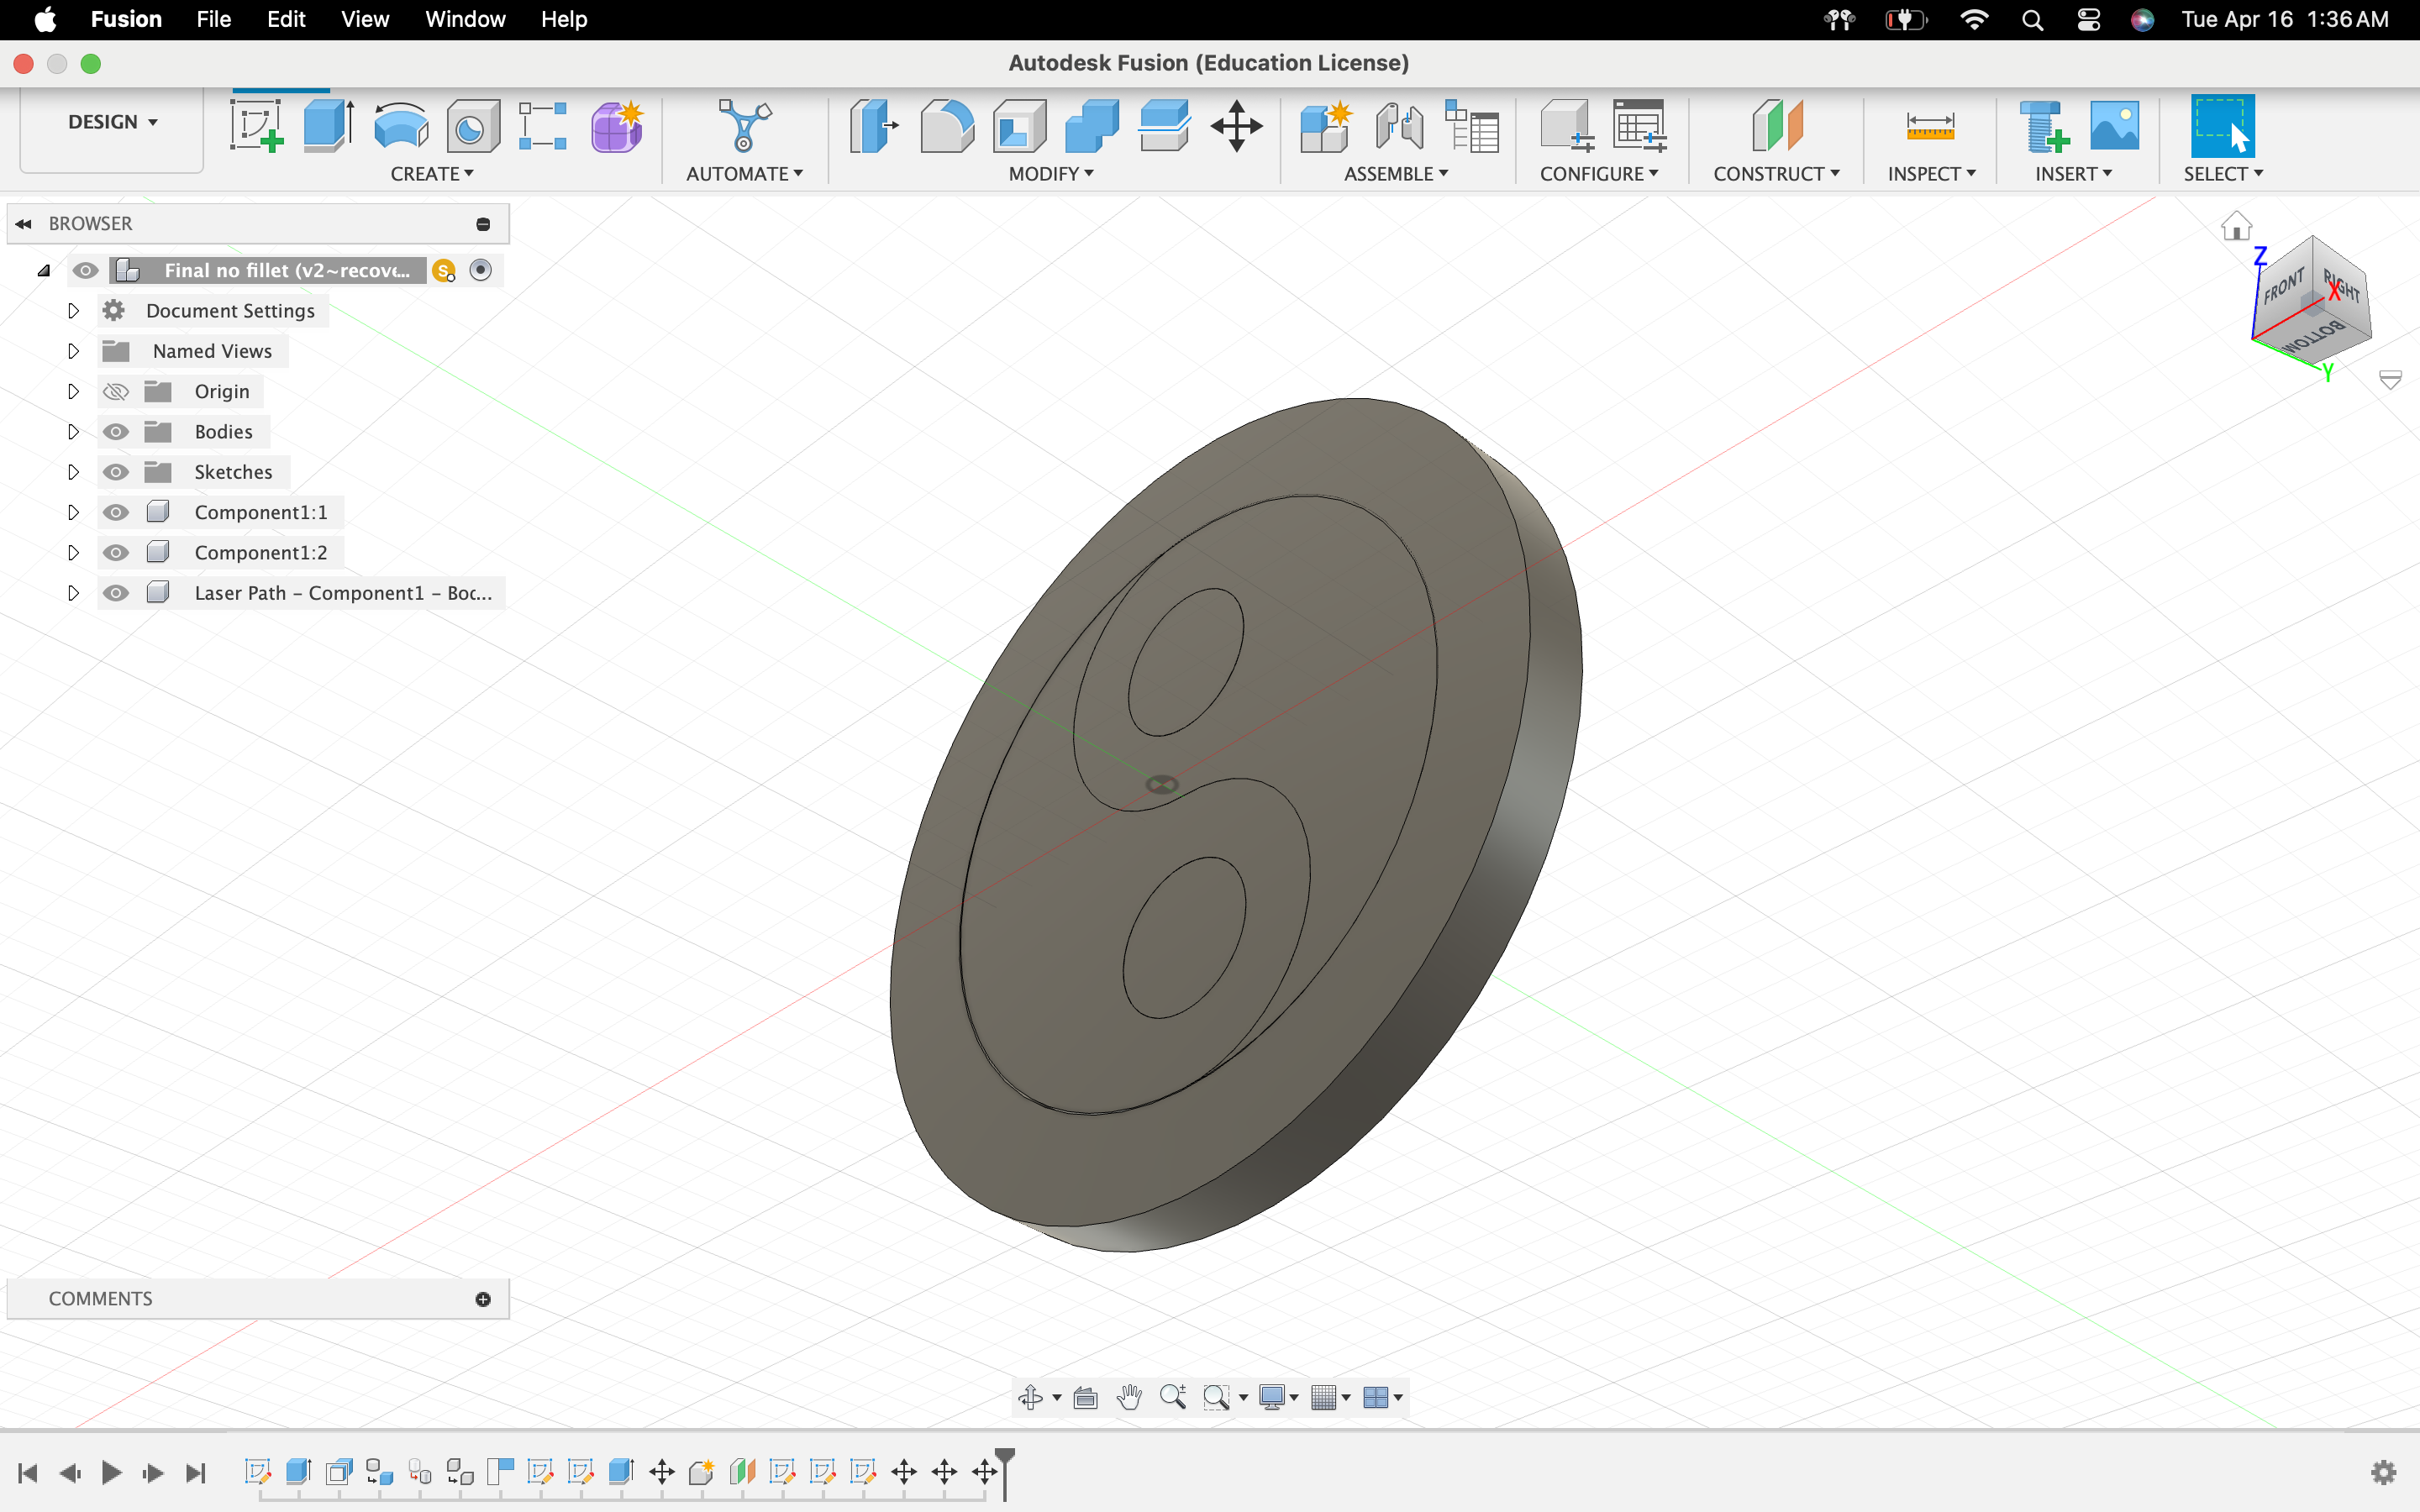Hide the Bodies folder

116,432
